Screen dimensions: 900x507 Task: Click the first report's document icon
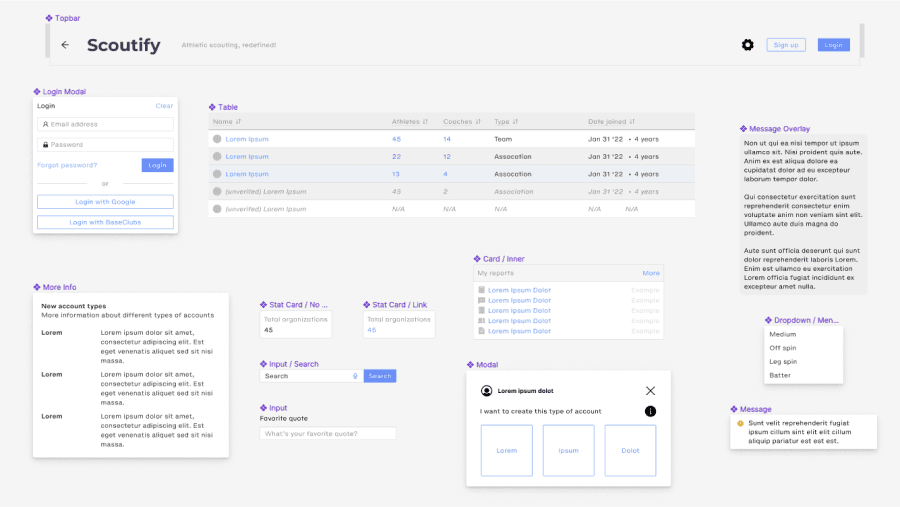(481, 290)
